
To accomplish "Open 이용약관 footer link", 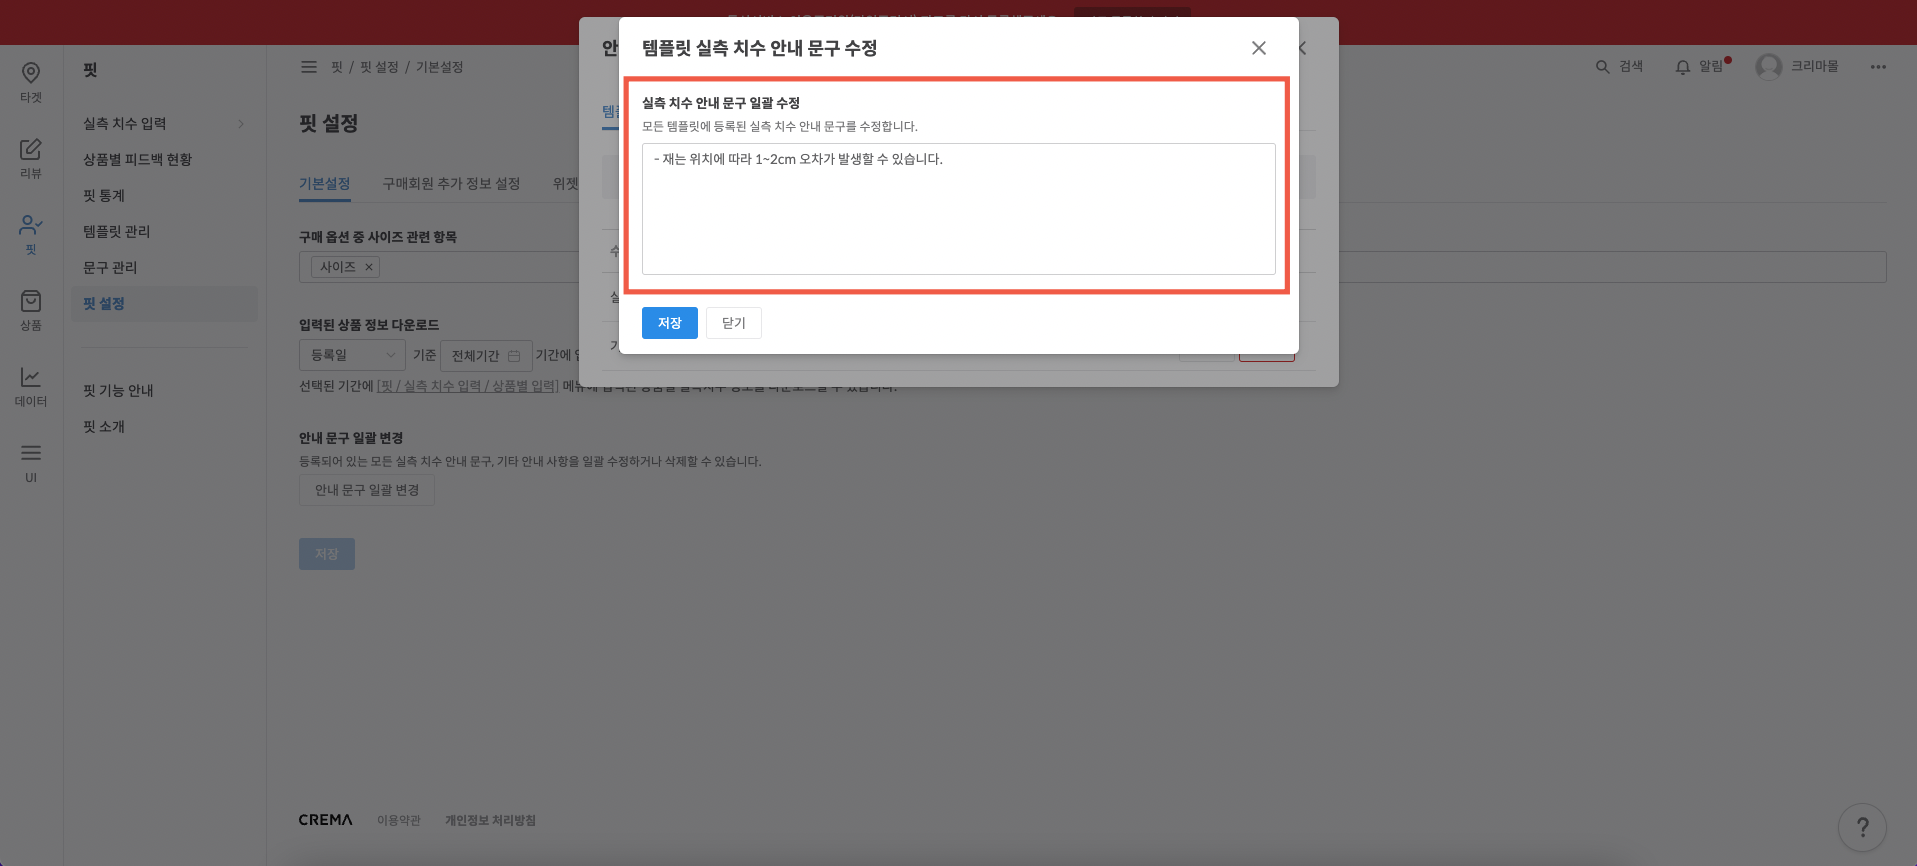I will coord(399,820).
